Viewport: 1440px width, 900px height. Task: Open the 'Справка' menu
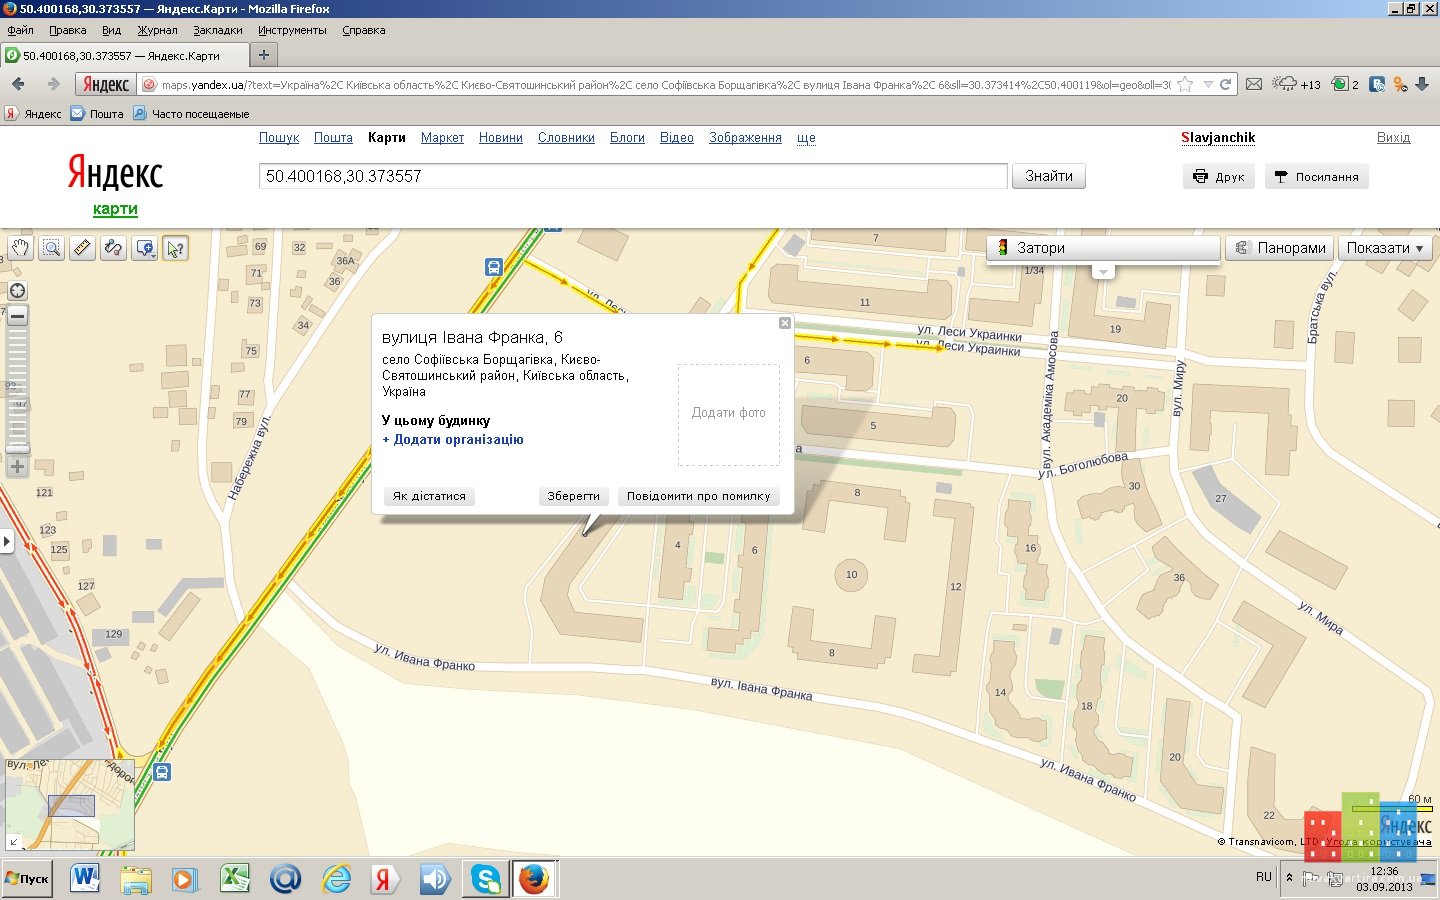pyautogui.click(x=364, y=30)
